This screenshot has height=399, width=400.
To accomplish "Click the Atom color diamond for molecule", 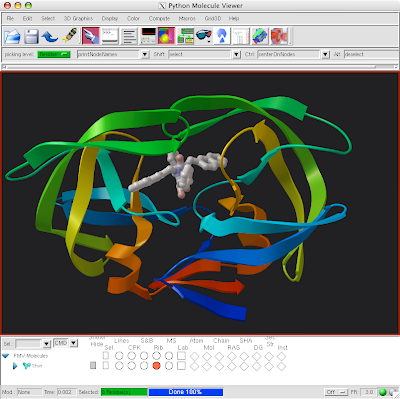I will click(x=194, y=366).
